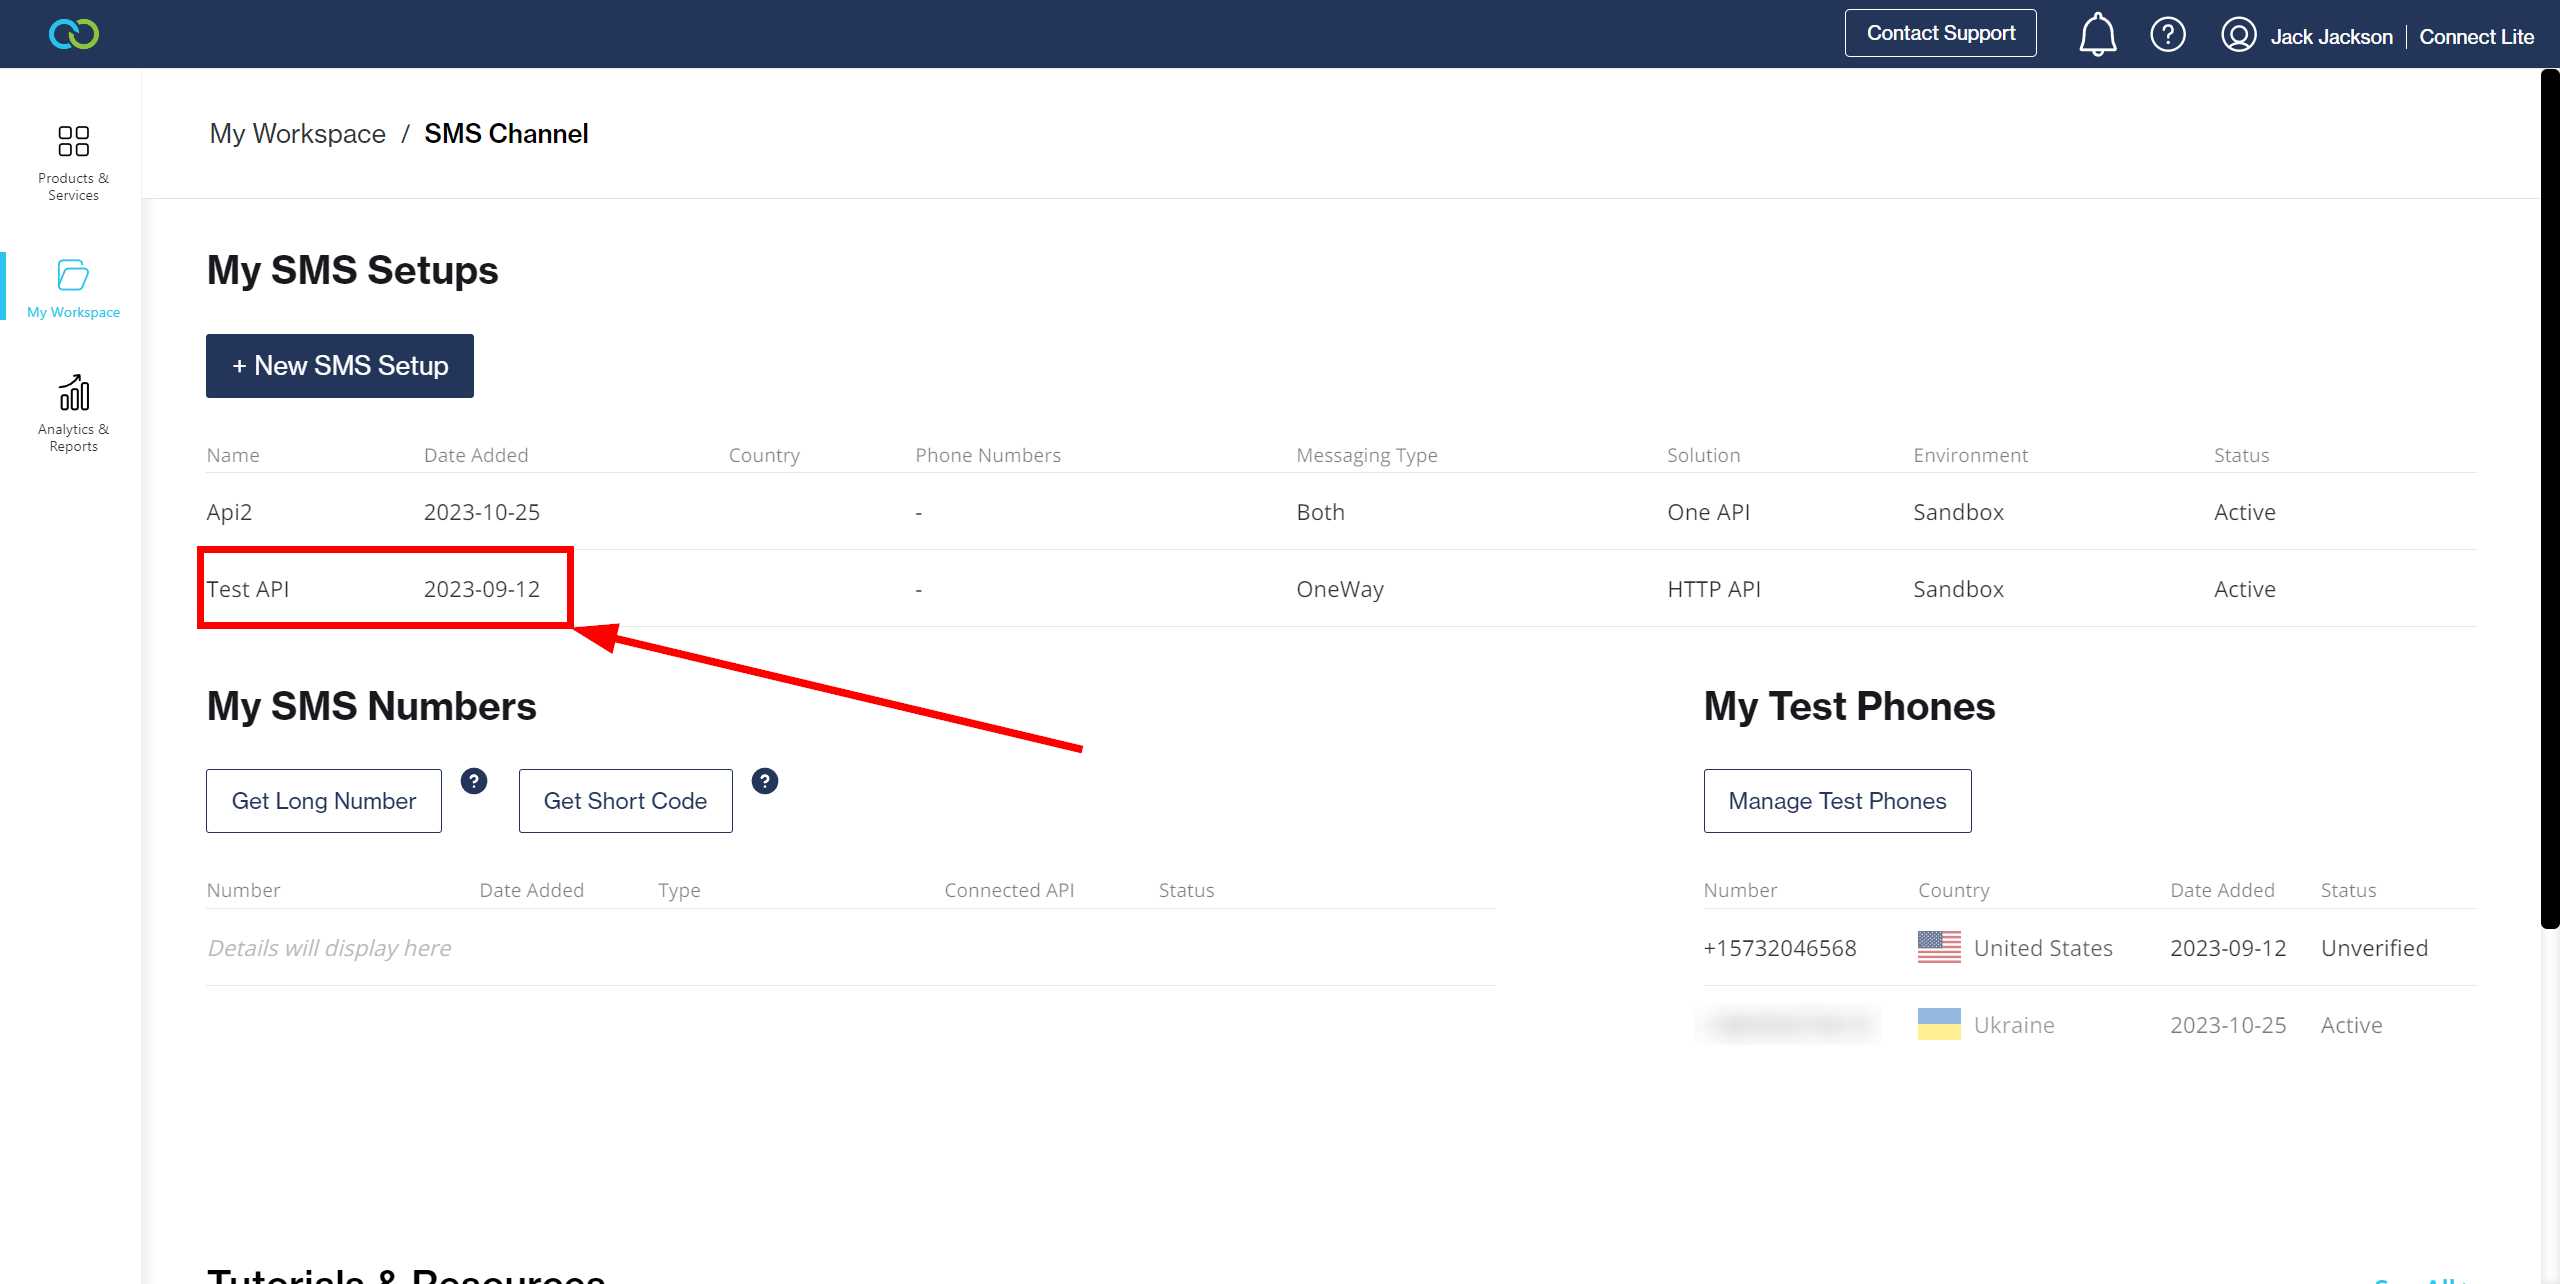The width and height of the screenshot is (2560, 1284).
Task: Click Active status of Ukraine phone
Action: click(2351, 1025)
